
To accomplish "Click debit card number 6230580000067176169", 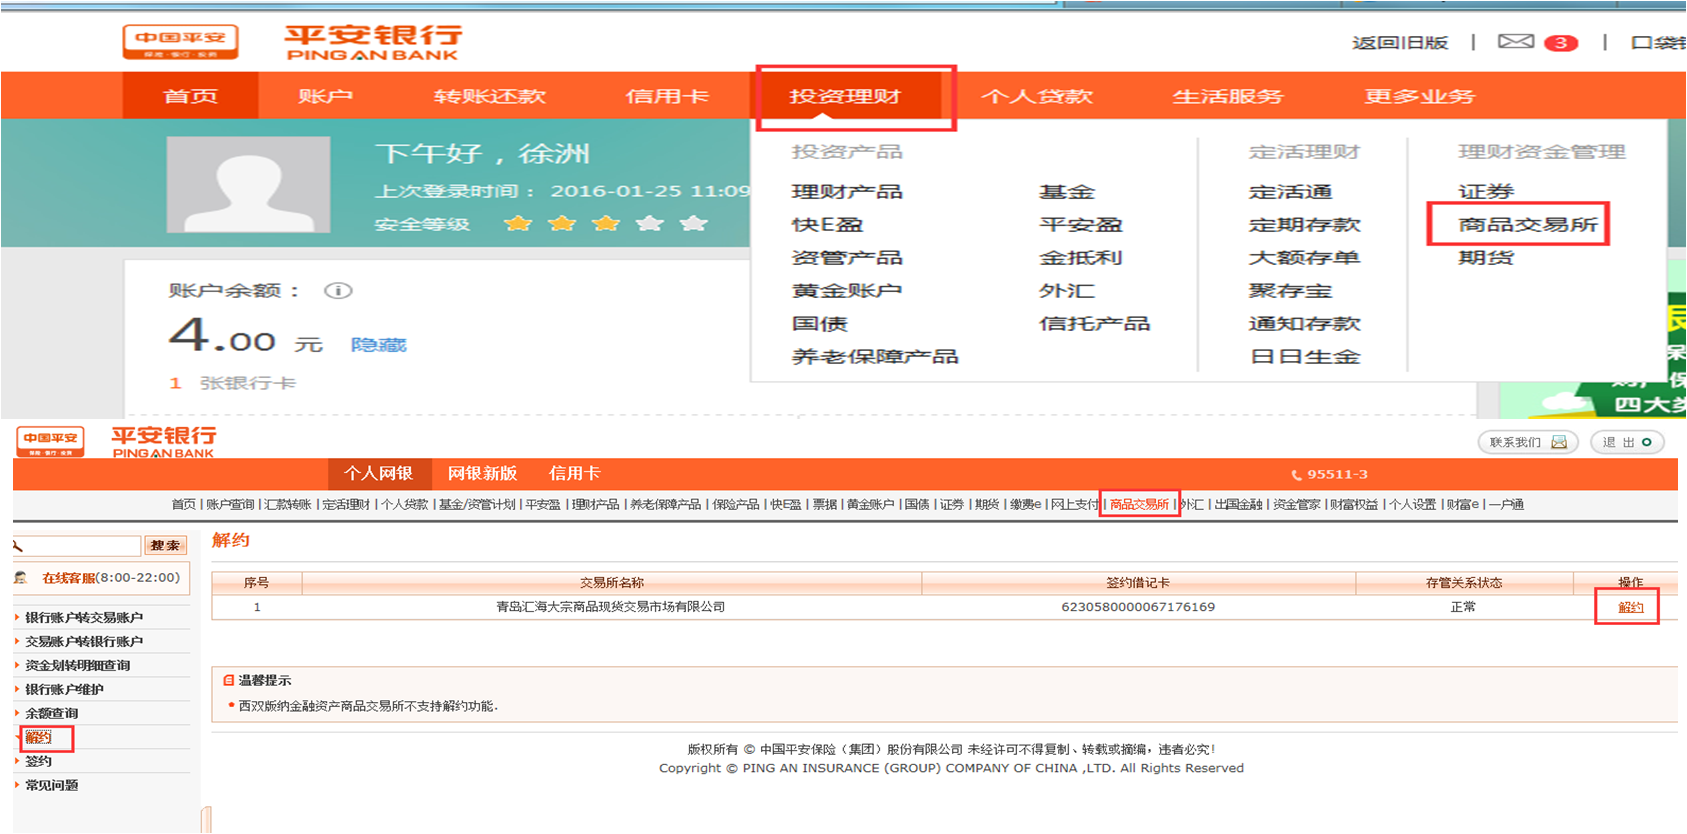I will pos(1138,607).
